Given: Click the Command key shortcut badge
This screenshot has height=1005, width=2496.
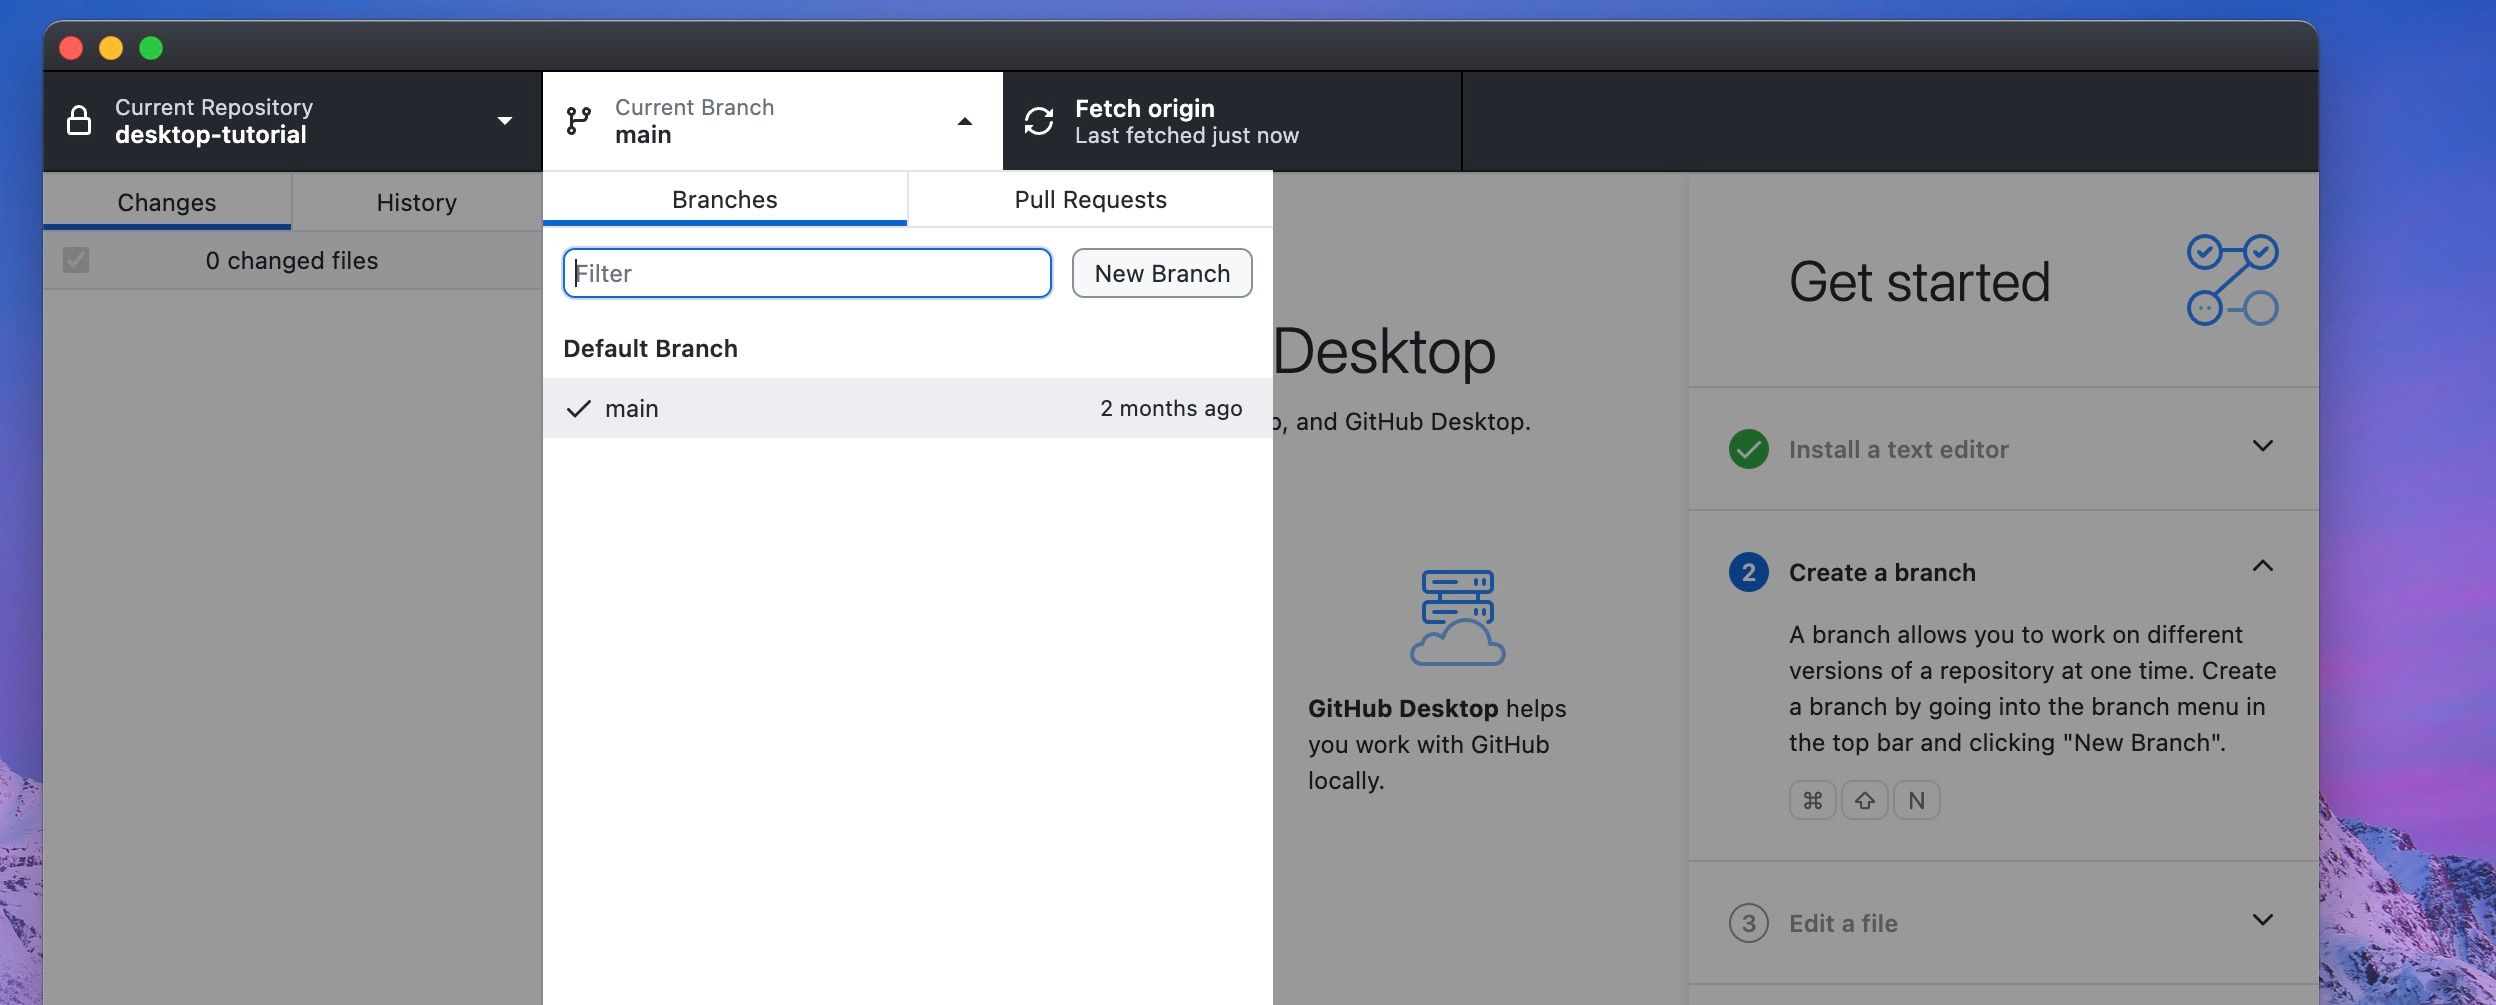Looking at the screenshot, I should pyautogui.click(x=1813, y=799).
